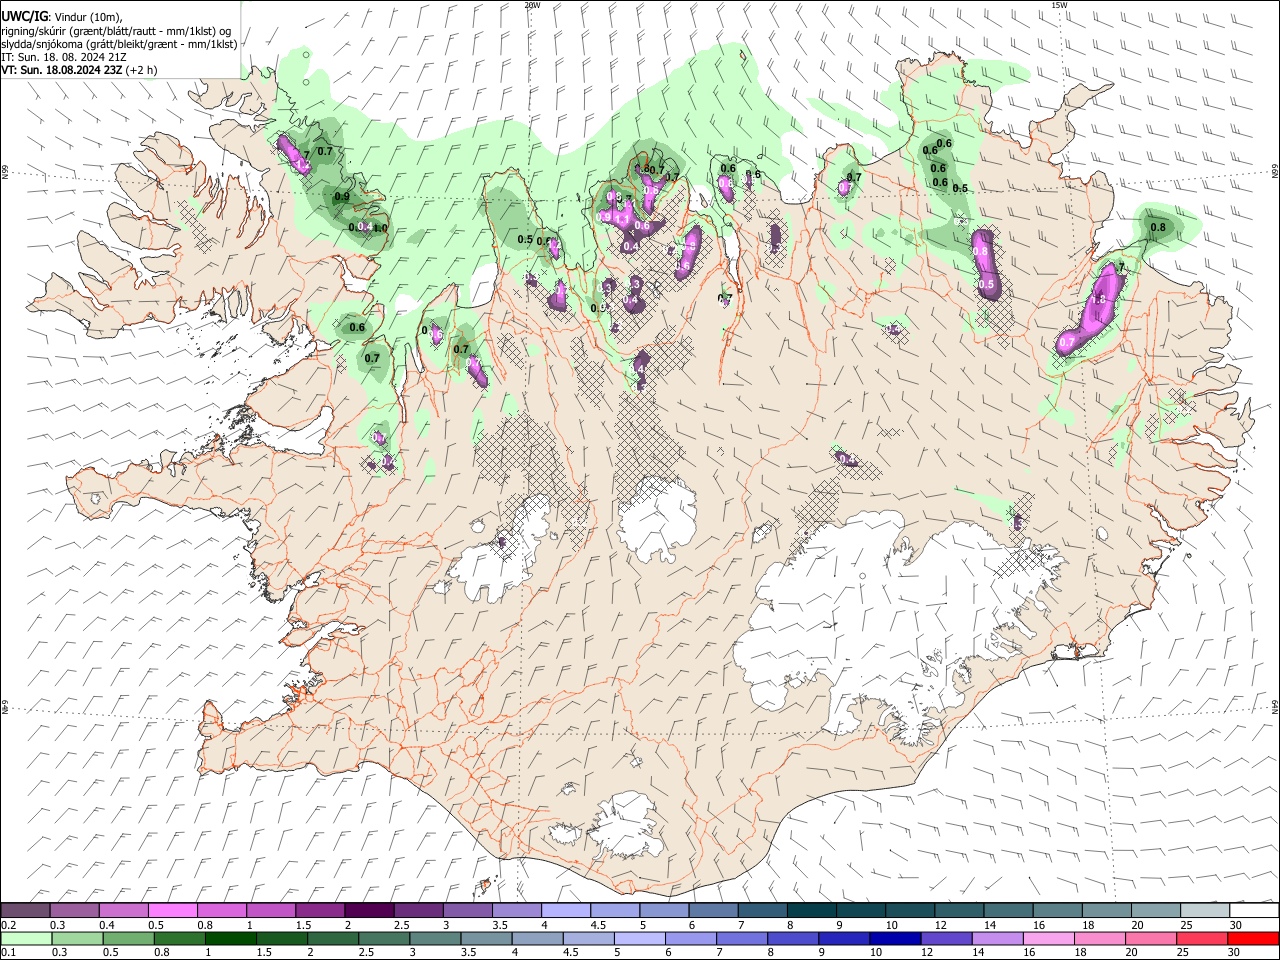Click the 'slydda/snjókoma' legend description line
This screenshot has height=960, width=1280.
pos(119,44)
